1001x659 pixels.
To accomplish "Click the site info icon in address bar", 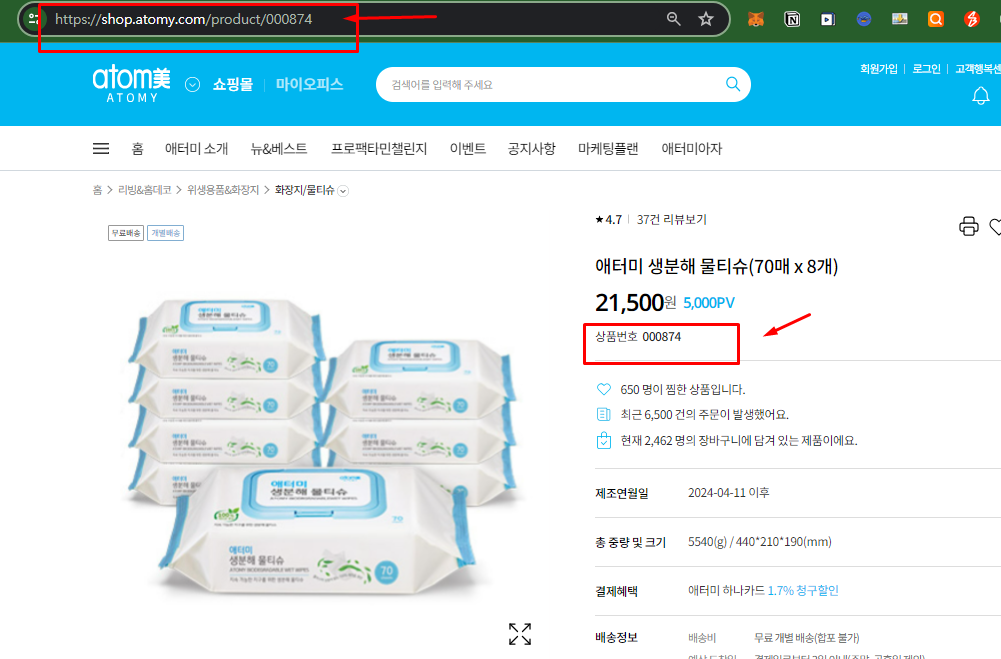I will (33, 19).
